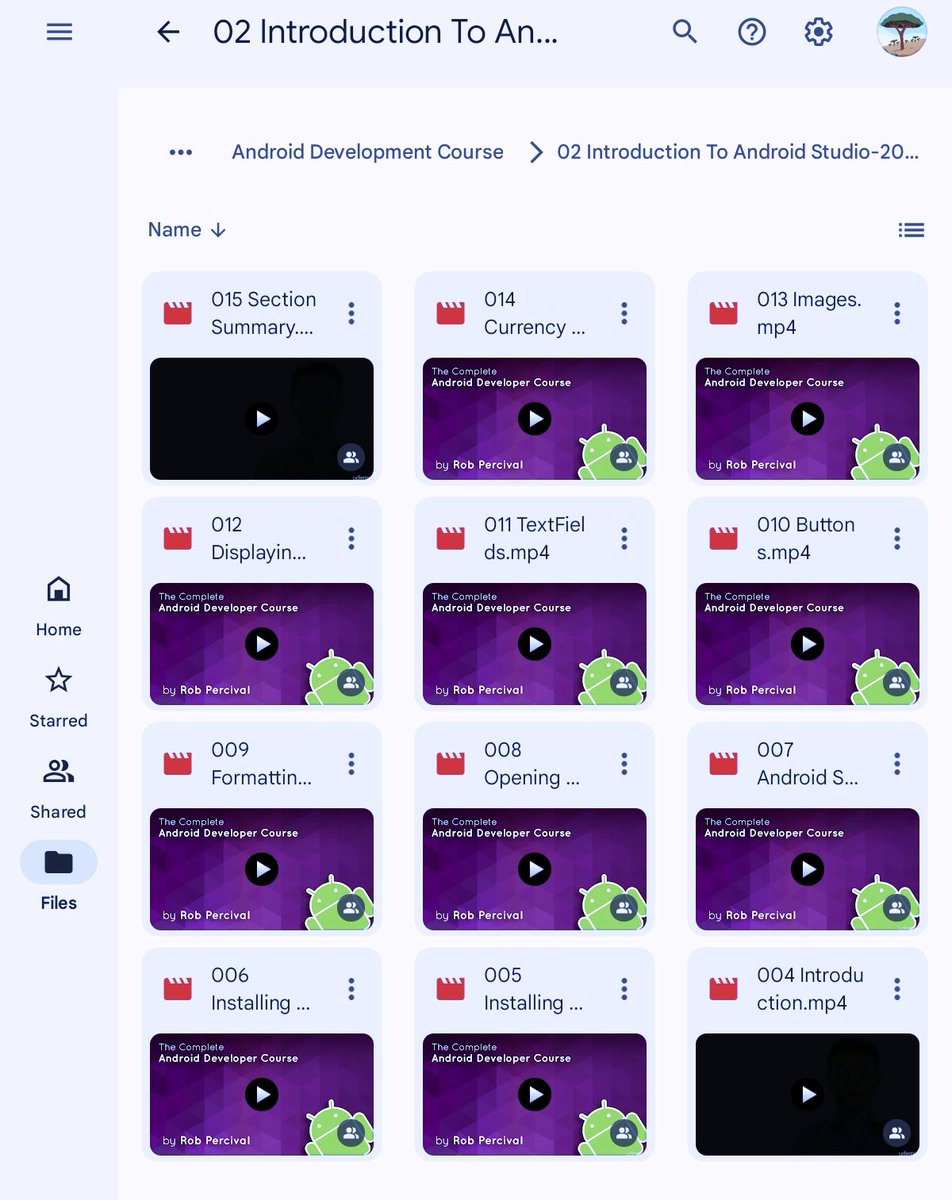952x1200 pixels.
Task: Select the 02 Introduction To Android Studio breadcrumb
Action: tap(738, 152)
